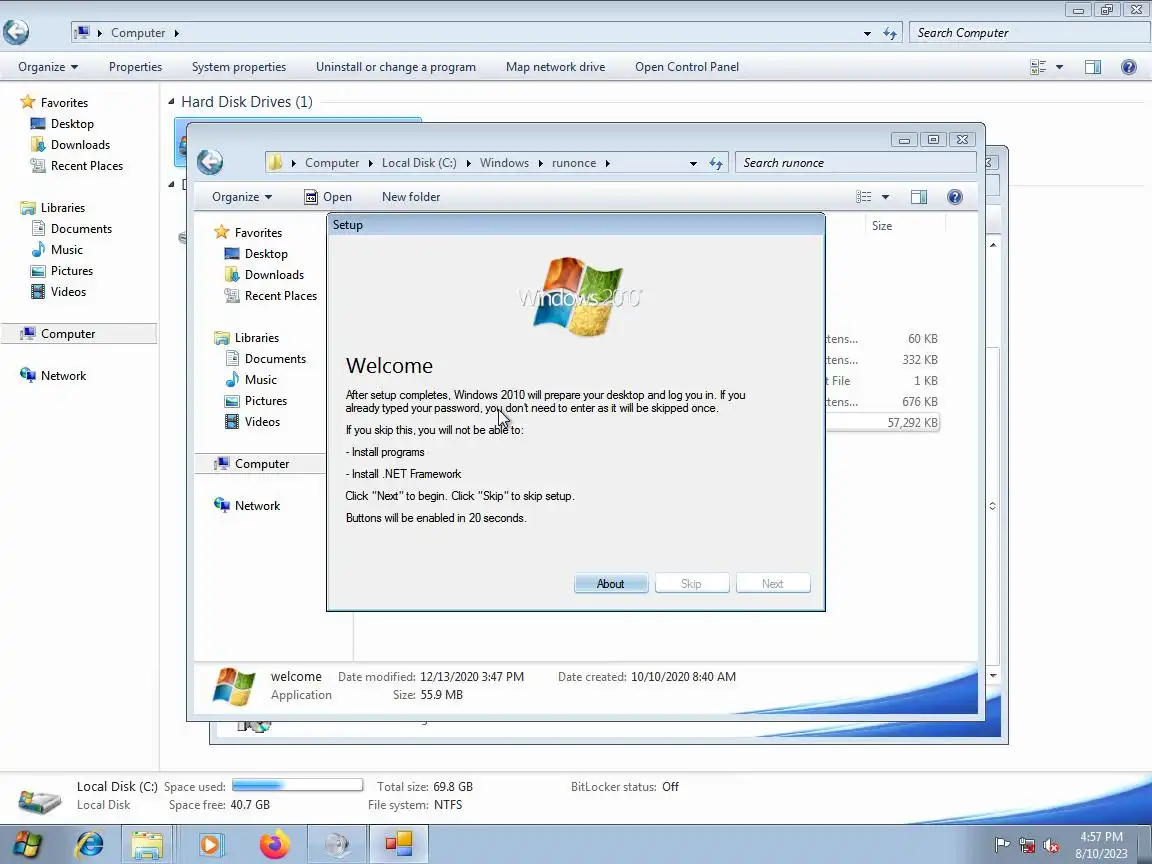Image resolution: width=1152 pixels, height=864 pixels.
Task: Toggle the preview pane in runonce window
Action: pos(918,197)
